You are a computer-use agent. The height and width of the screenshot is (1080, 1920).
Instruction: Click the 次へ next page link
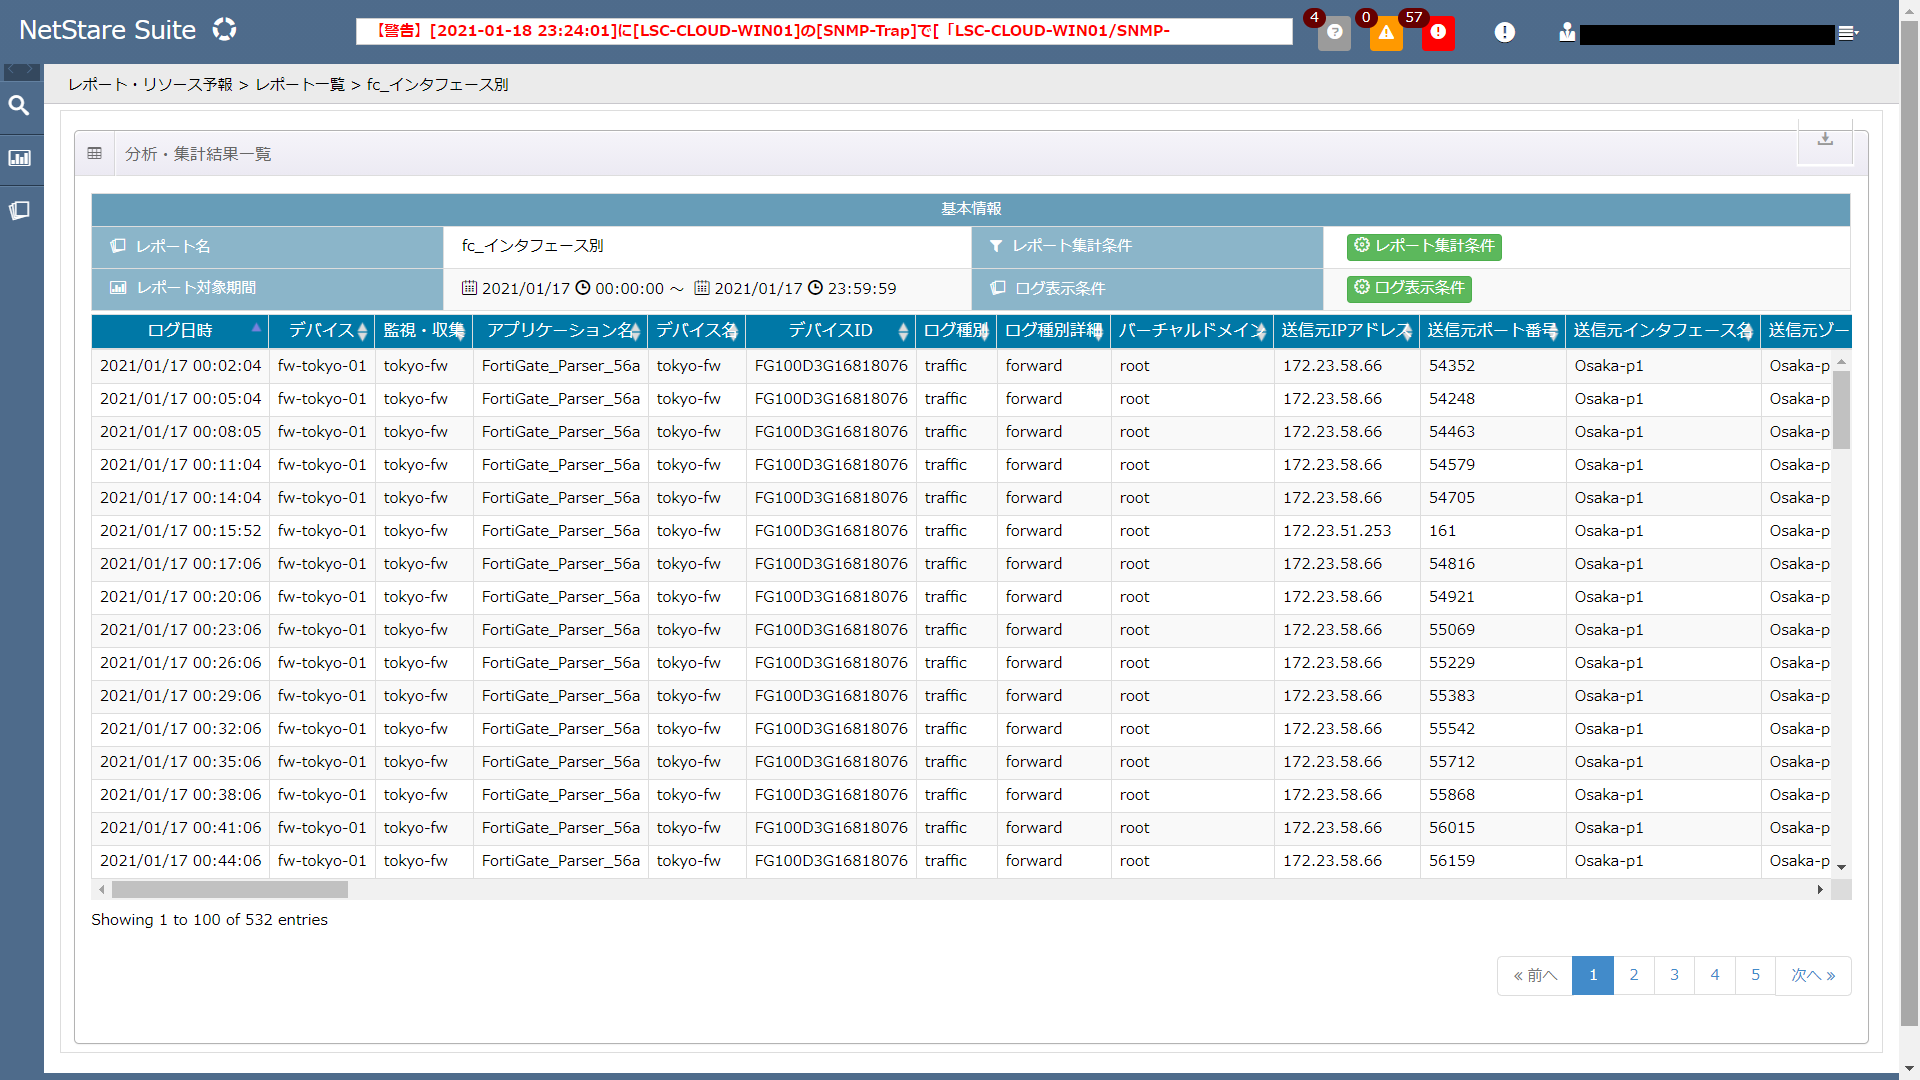[x=1813, y=975]
